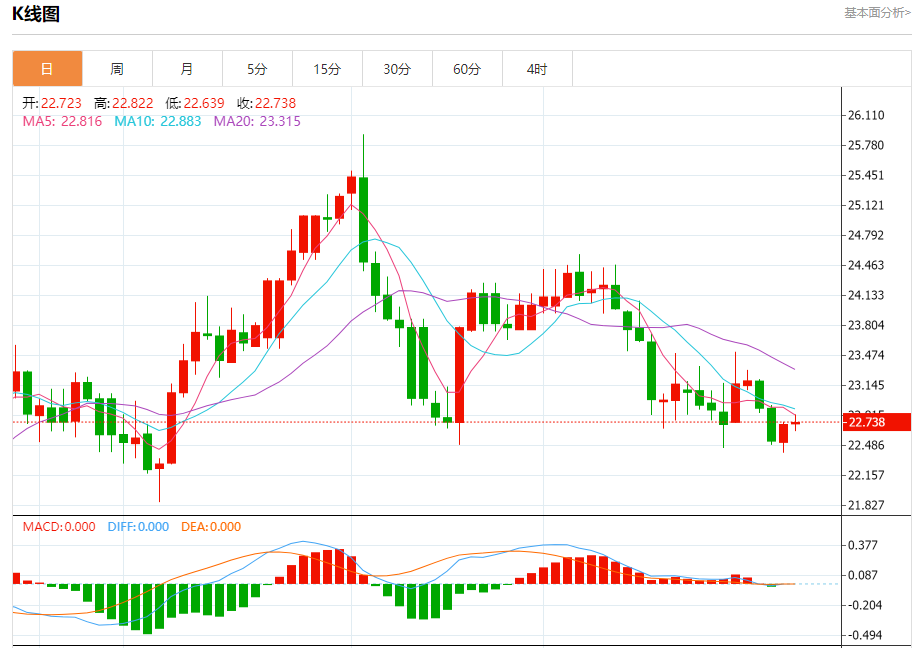The height and width of the screenshot is (648, 920).
Task: Click the DEA value label
Action: (x=211, y=526)
